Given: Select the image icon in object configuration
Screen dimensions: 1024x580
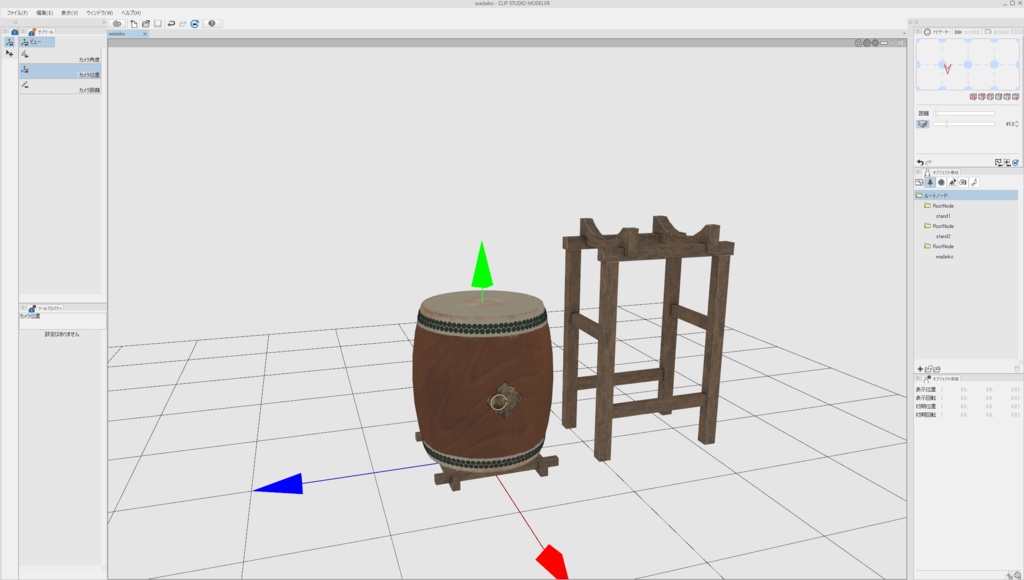Looking at the screenshot, I should pos(920,182).
